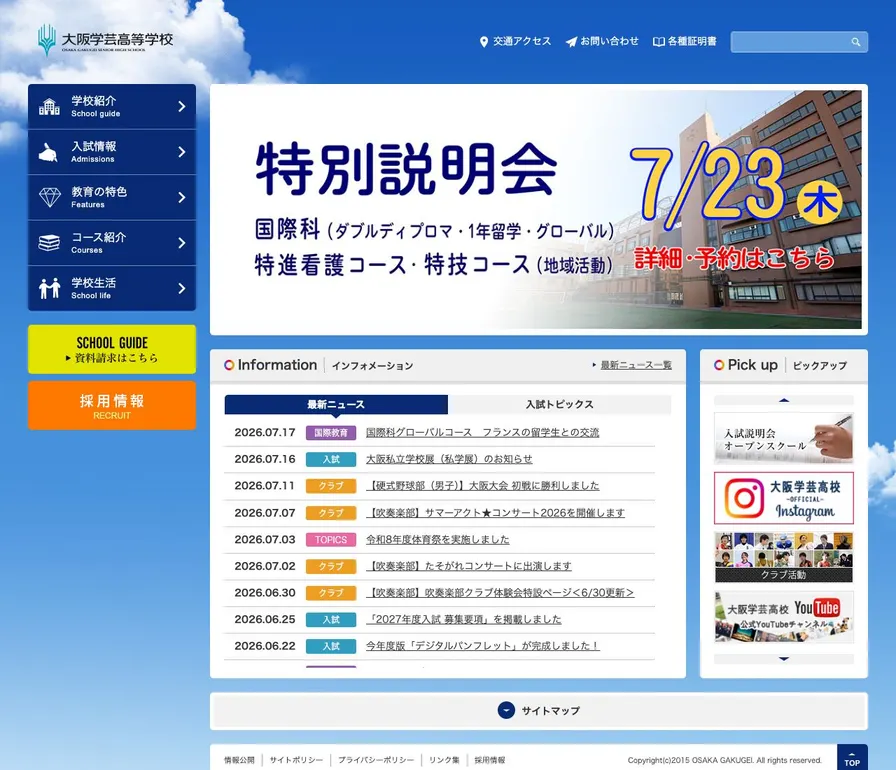Click 詳細・予約はこちら on the banner
Screen dimensions: 896x770
[x=735, y=259]
